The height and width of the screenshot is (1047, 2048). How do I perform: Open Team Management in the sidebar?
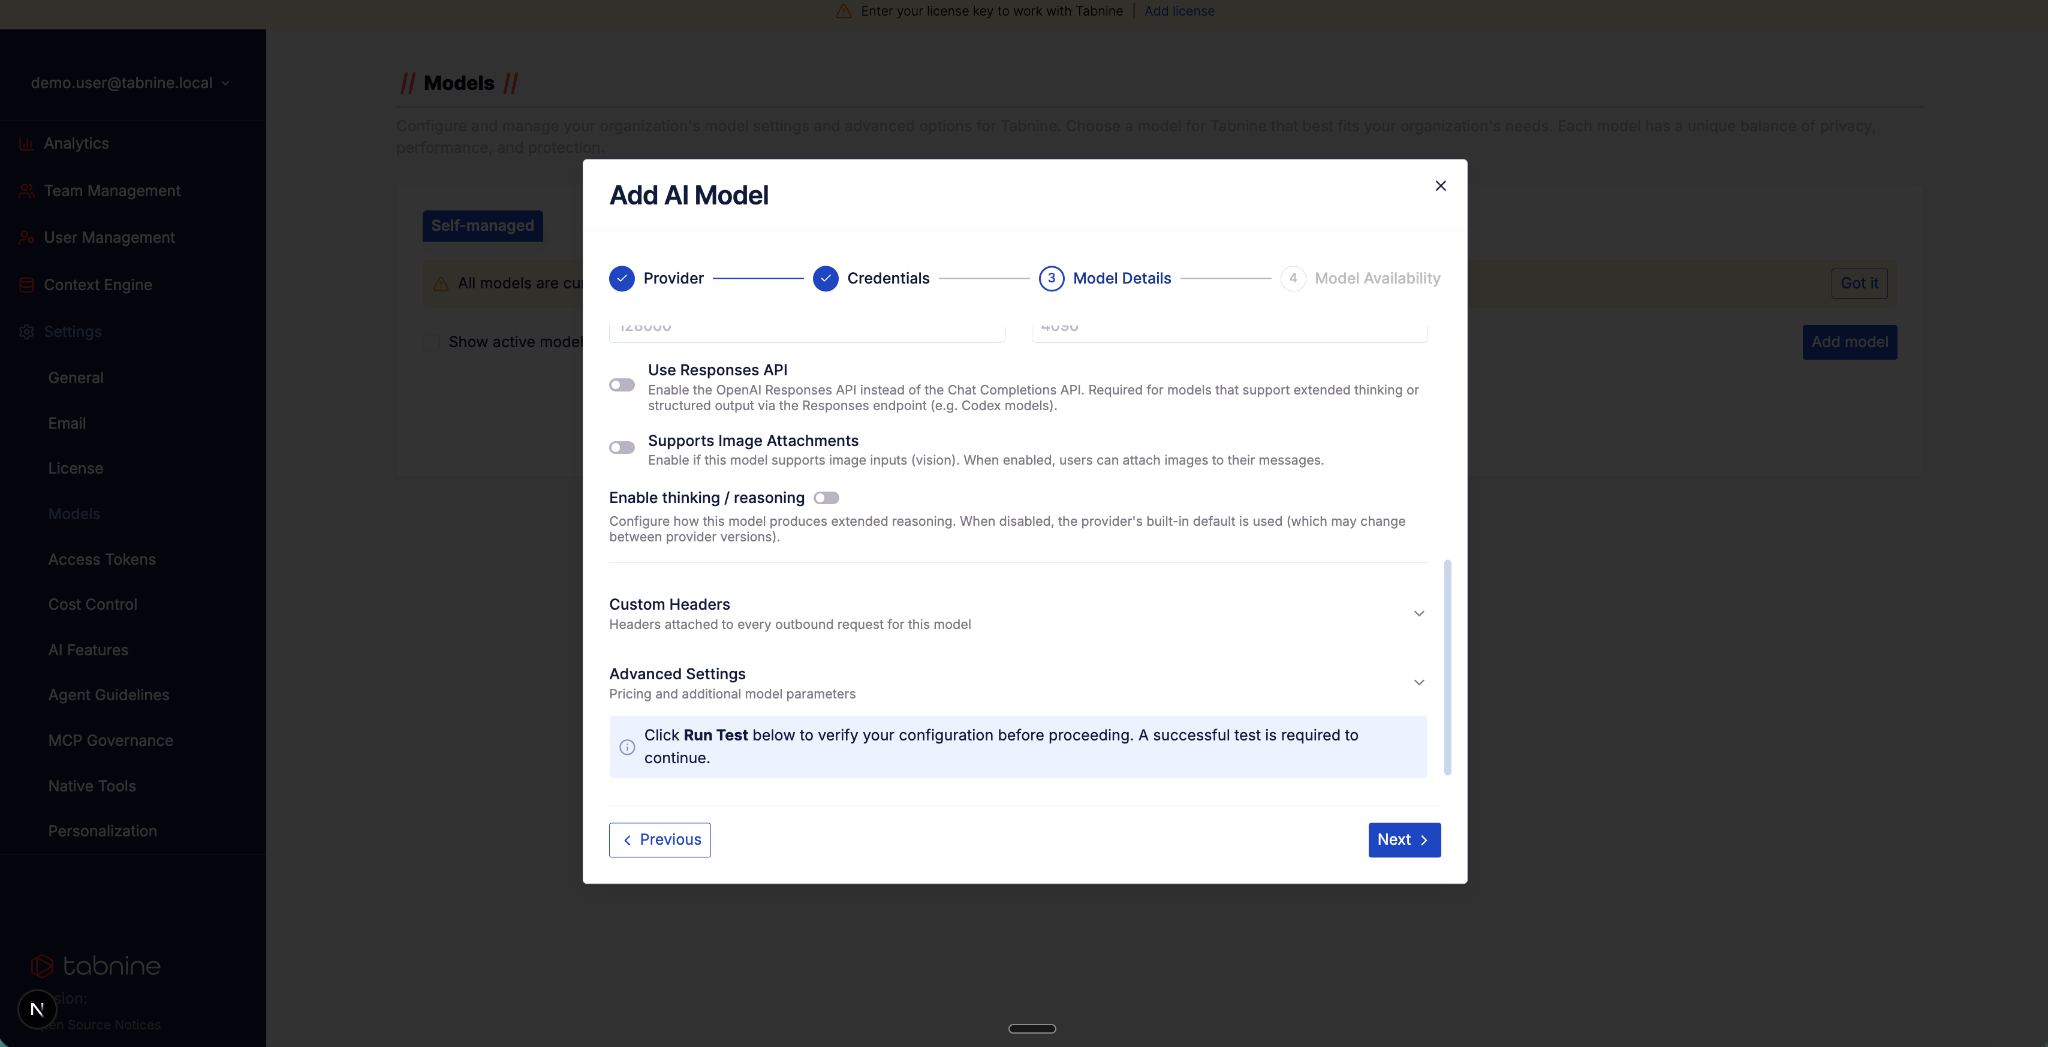[x=112, y=191]
